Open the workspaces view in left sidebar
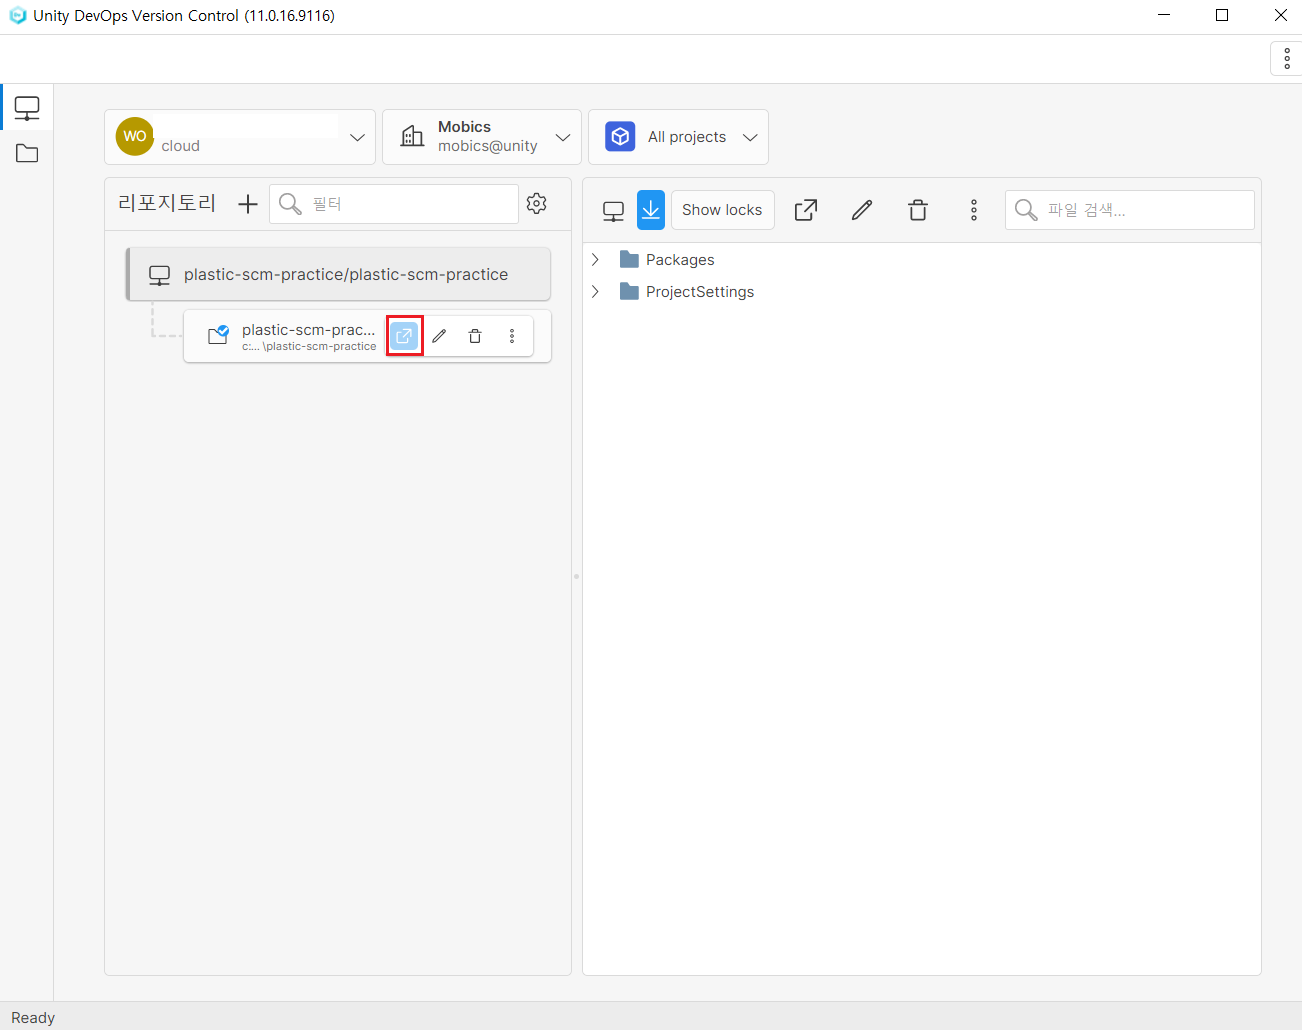The width and height of the screenshot is (1302, 1030). tap(27, 108)
